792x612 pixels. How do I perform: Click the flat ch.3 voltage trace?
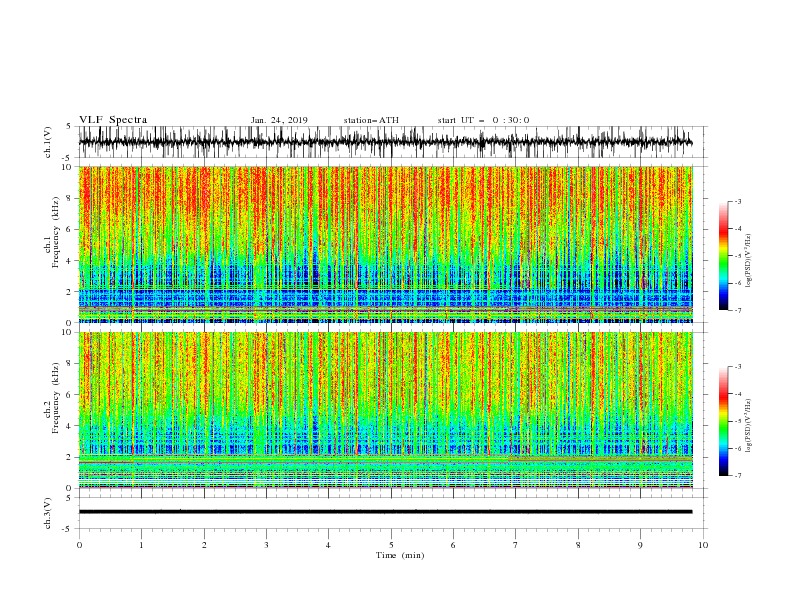[385, 512]
